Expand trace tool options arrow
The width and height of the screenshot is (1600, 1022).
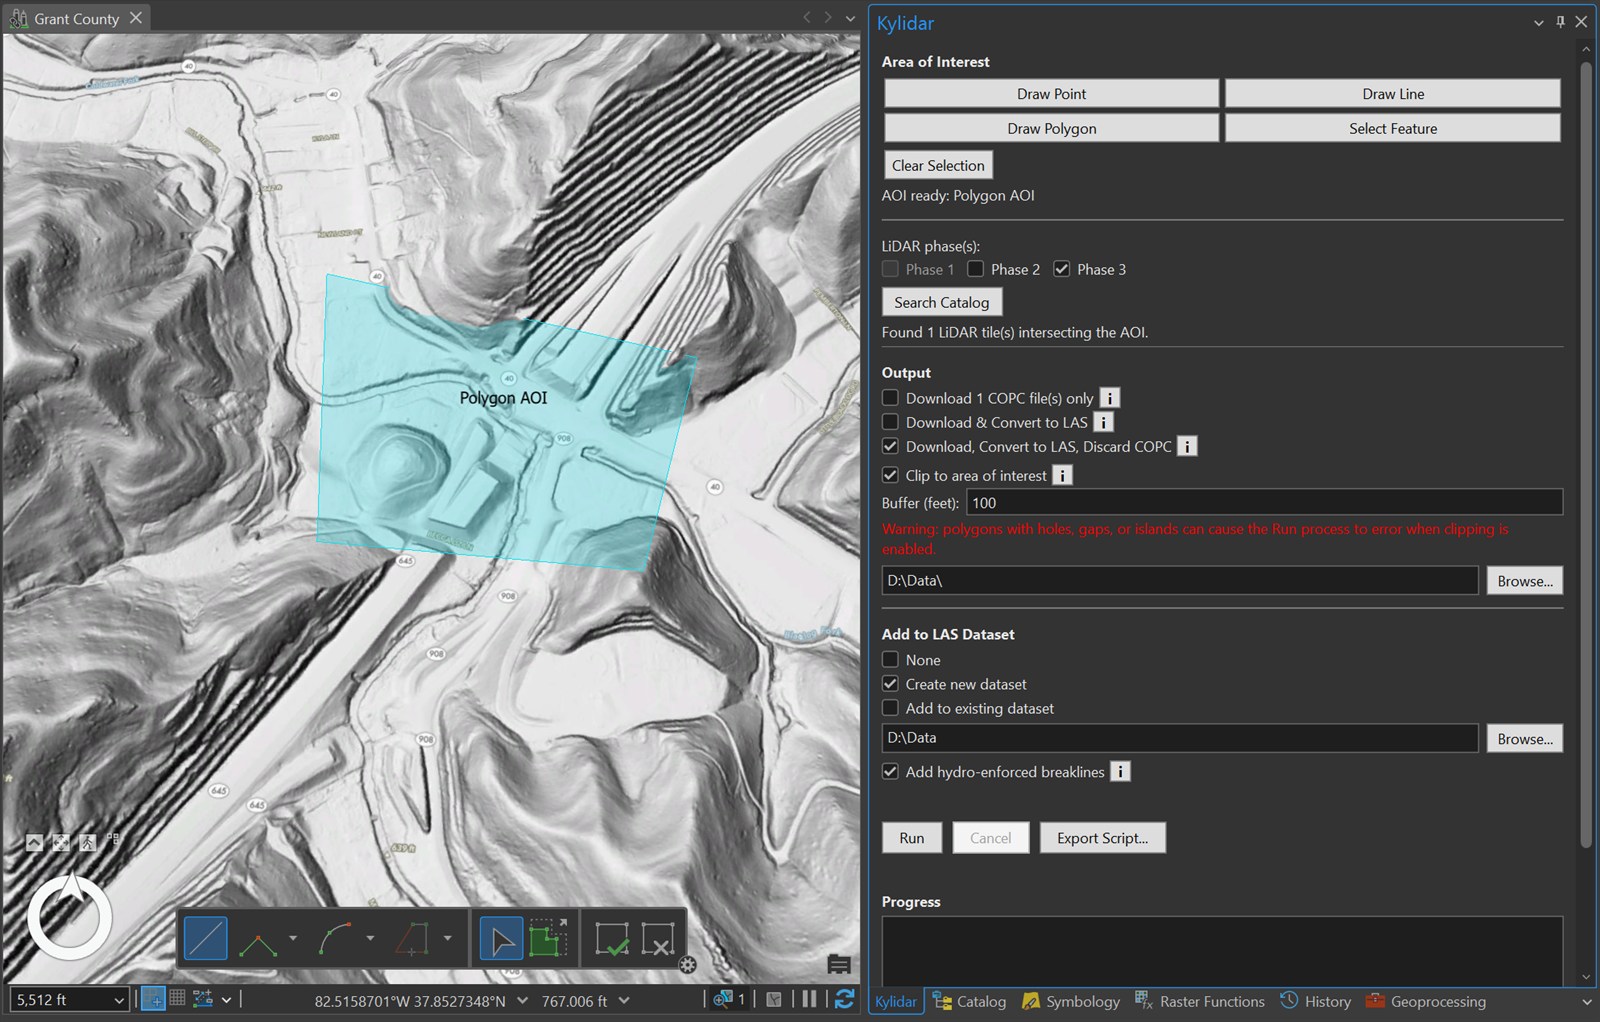(x=447, y=939)
